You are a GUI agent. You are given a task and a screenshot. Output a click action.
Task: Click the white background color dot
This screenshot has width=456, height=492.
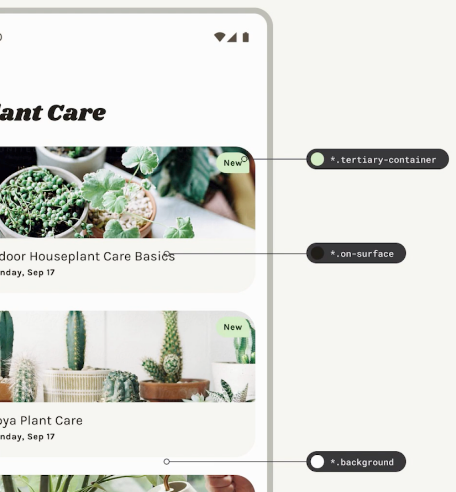pyautogui.click(x=317, y=462)
